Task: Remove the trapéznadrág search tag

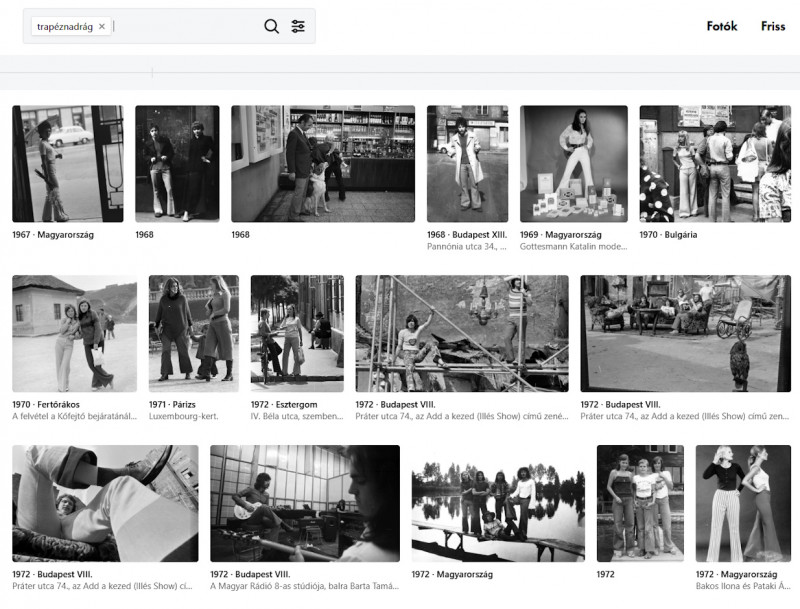Action: tap(102, 27)
